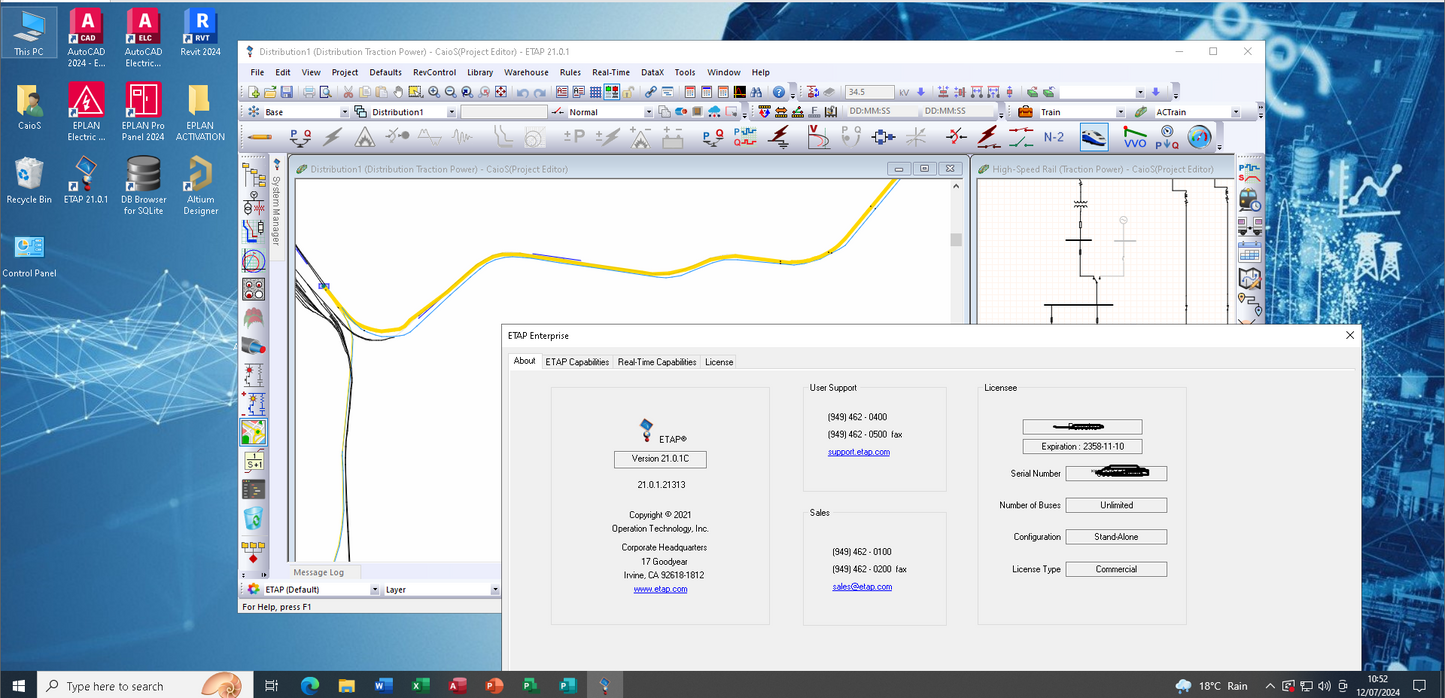This screenshot has height=698, width=1445.
Task: Open the File menu
Action: [257, 72]
